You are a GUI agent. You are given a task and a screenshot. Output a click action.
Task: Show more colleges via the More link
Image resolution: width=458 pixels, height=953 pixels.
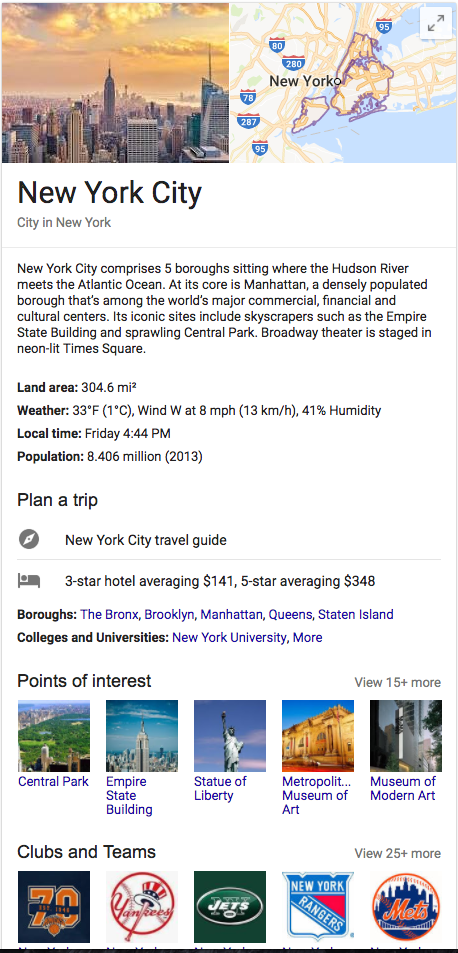pos(307,637)
